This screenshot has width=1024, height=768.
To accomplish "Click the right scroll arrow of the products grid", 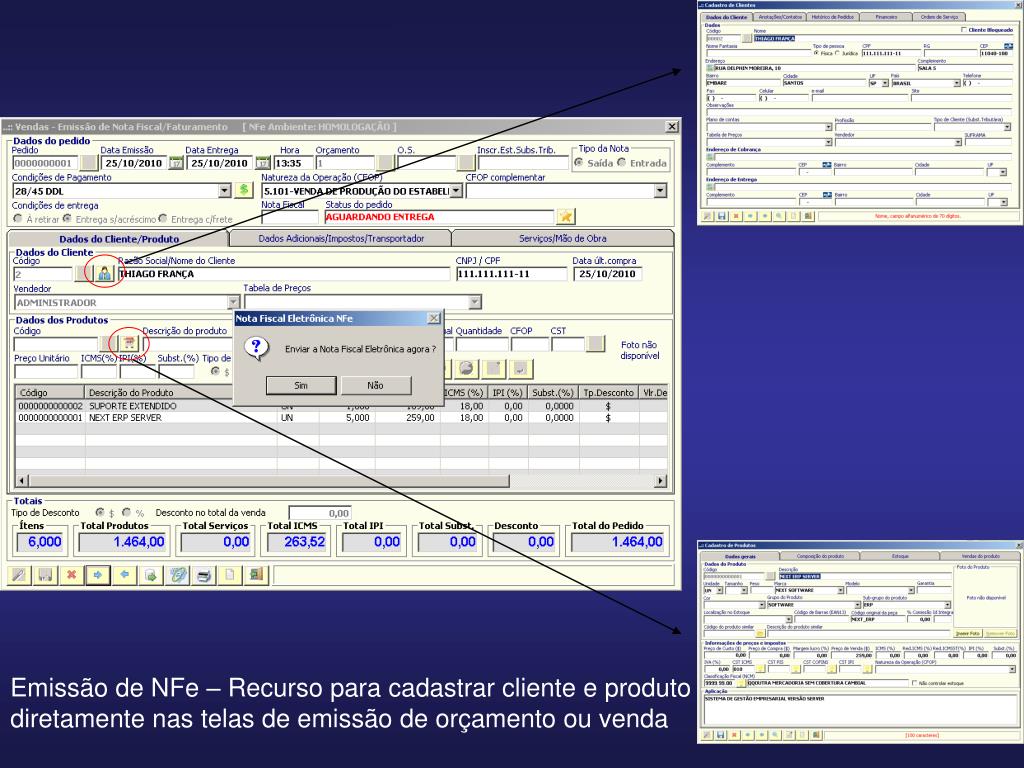I will (x=661, y=481).
